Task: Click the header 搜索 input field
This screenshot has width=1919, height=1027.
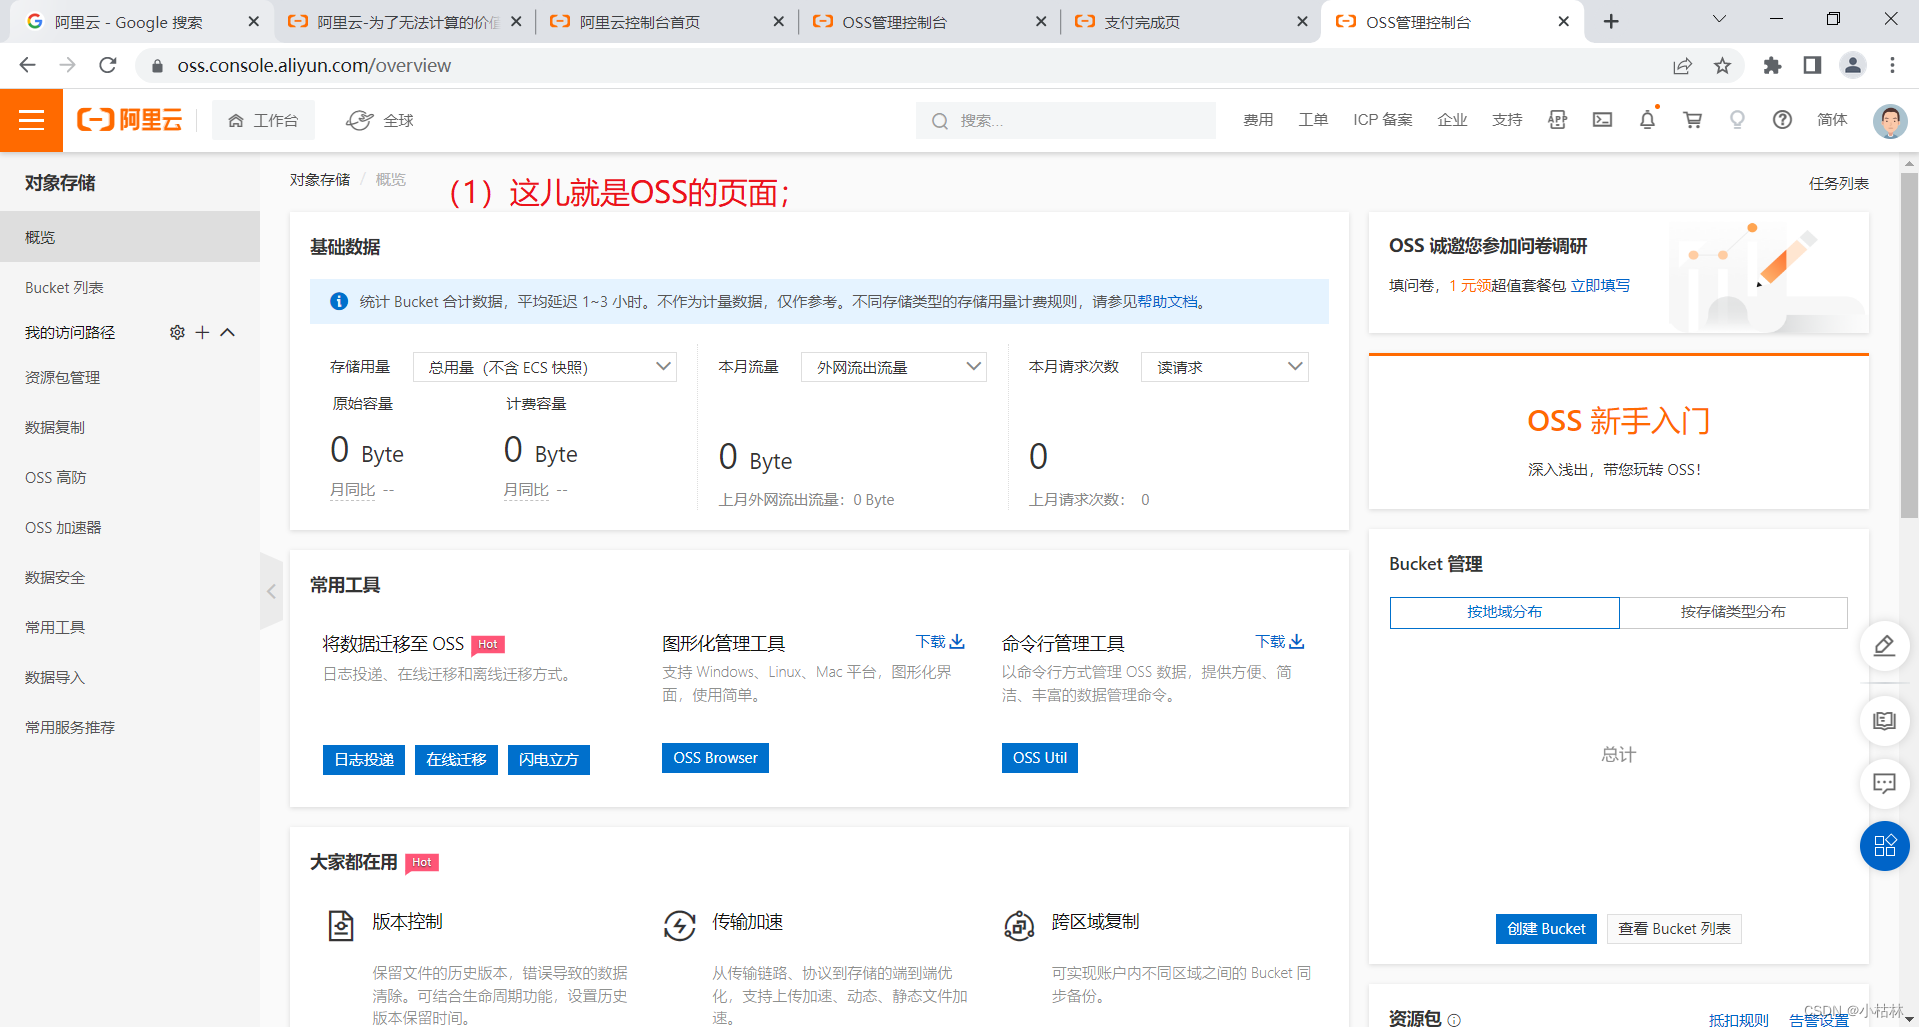Action: [x=1065, y=121]
